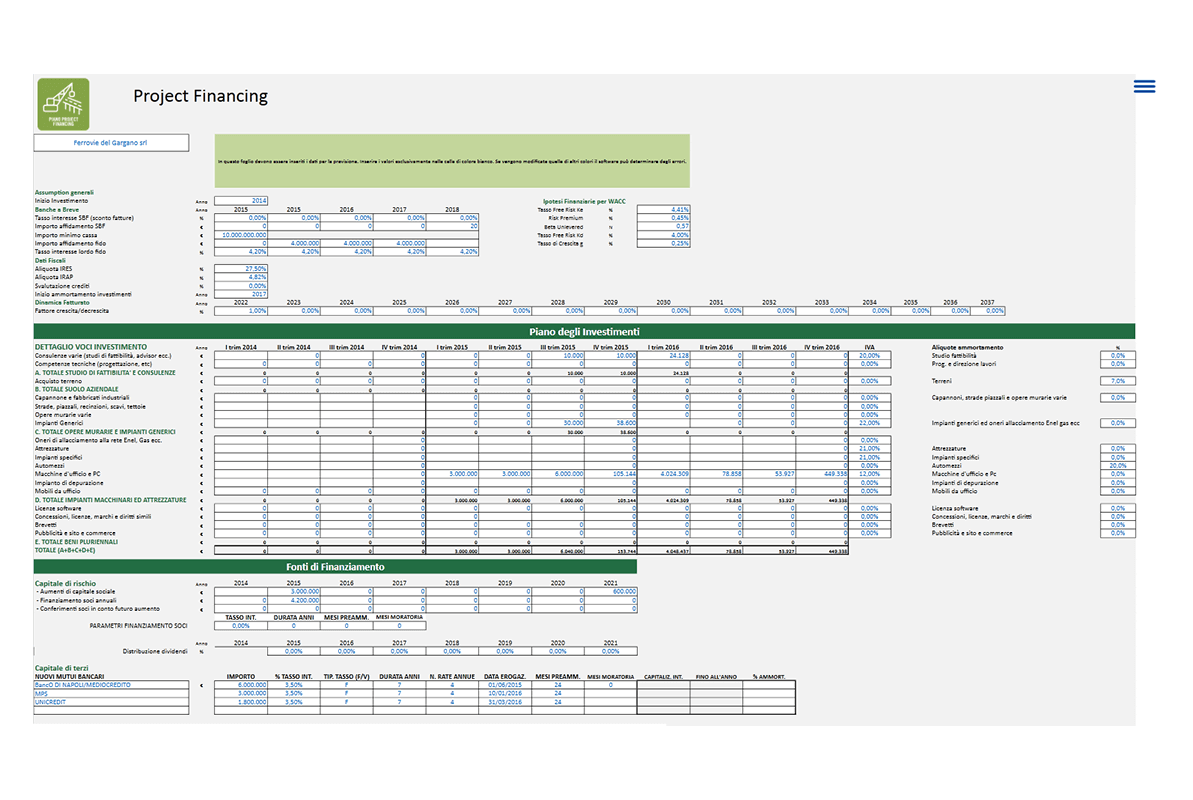Click the Capitale di rischio heading
This screenshot has height=800, width=1193.
(65, 583)
